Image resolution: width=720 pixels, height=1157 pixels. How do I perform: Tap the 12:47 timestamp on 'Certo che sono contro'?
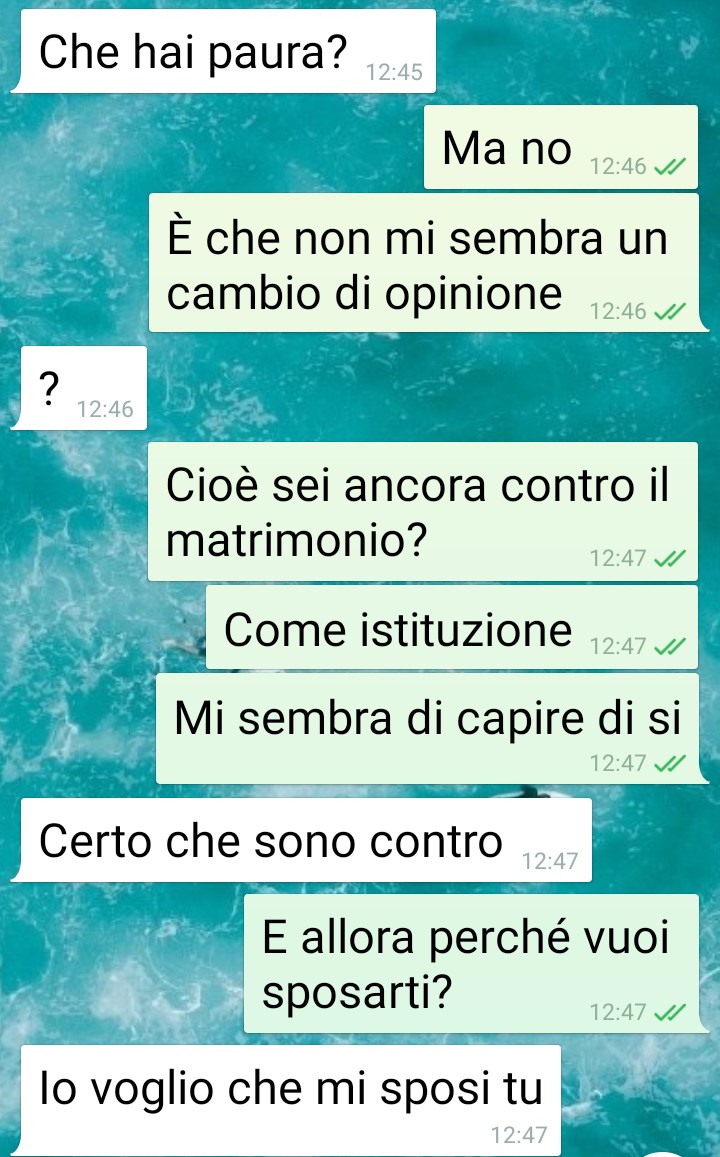550,861
